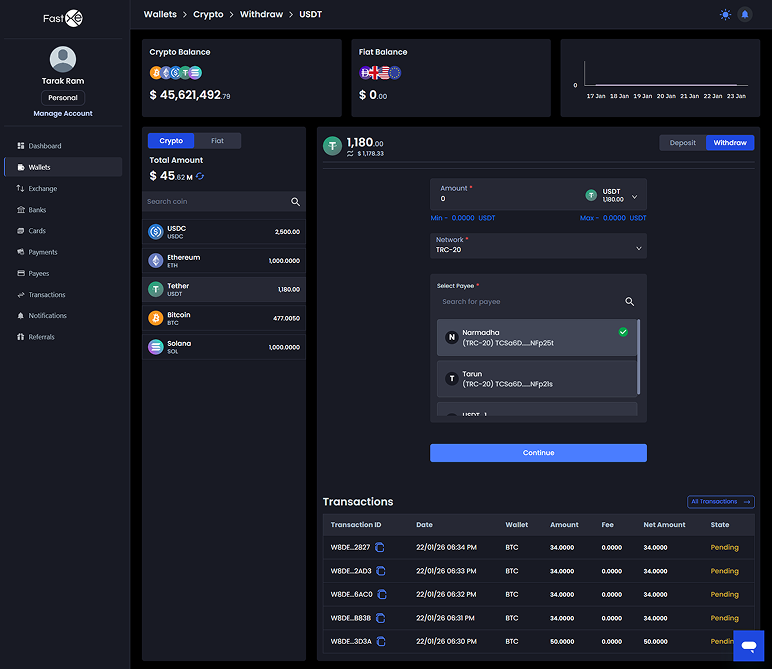Select Ethereum coin row
Image resolution: width=772 pixels, height=669 pixels.
click(x=224, y=260)
